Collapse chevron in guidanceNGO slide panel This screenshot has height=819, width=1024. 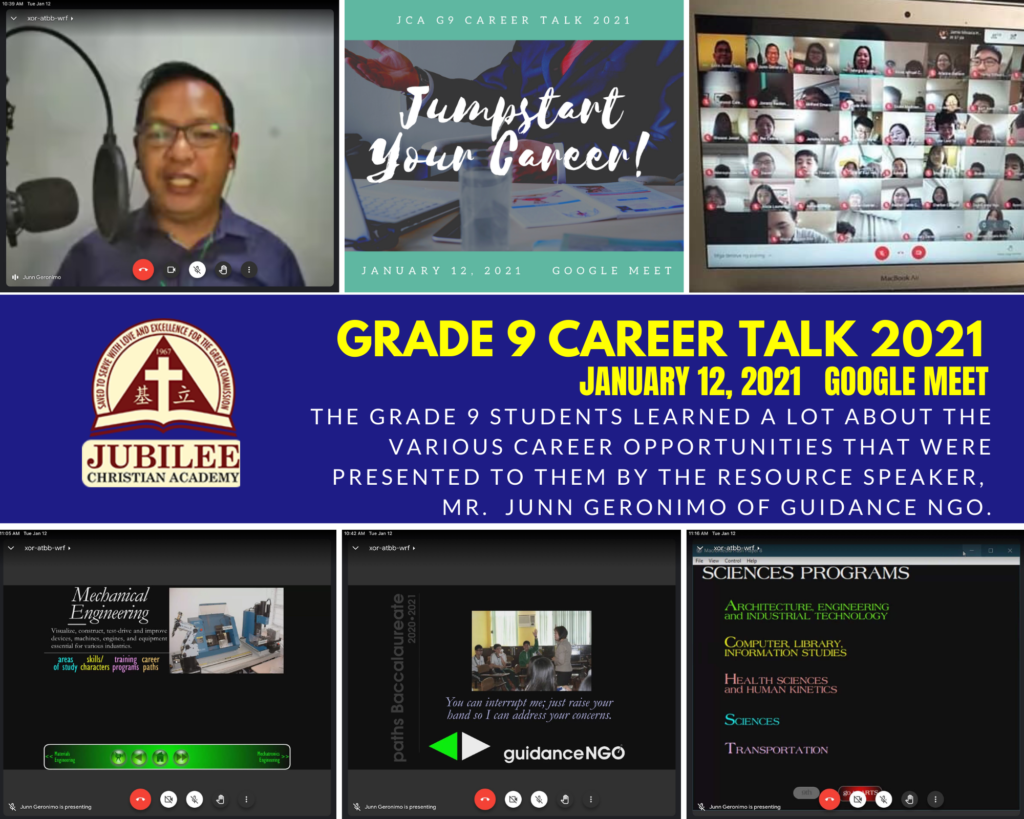coord(356,548)
